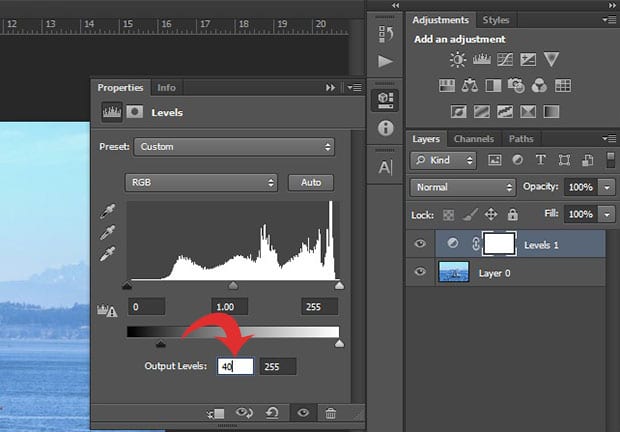Open the RGB channel dropdown
This screenshot has height=432, width=620.
click(201, 182)
